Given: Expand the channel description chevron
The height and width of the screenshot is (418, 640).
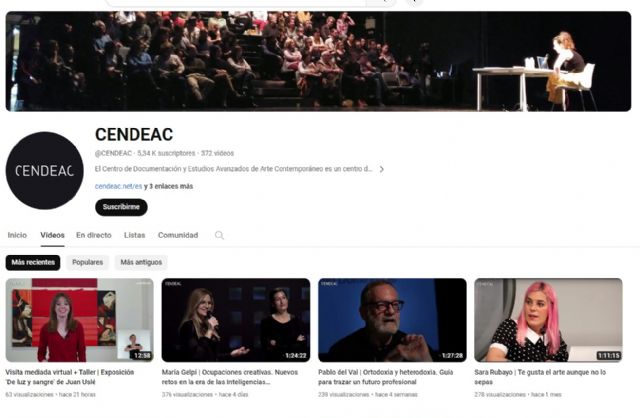Looking at the screenshot, I should tap(382, 169).
